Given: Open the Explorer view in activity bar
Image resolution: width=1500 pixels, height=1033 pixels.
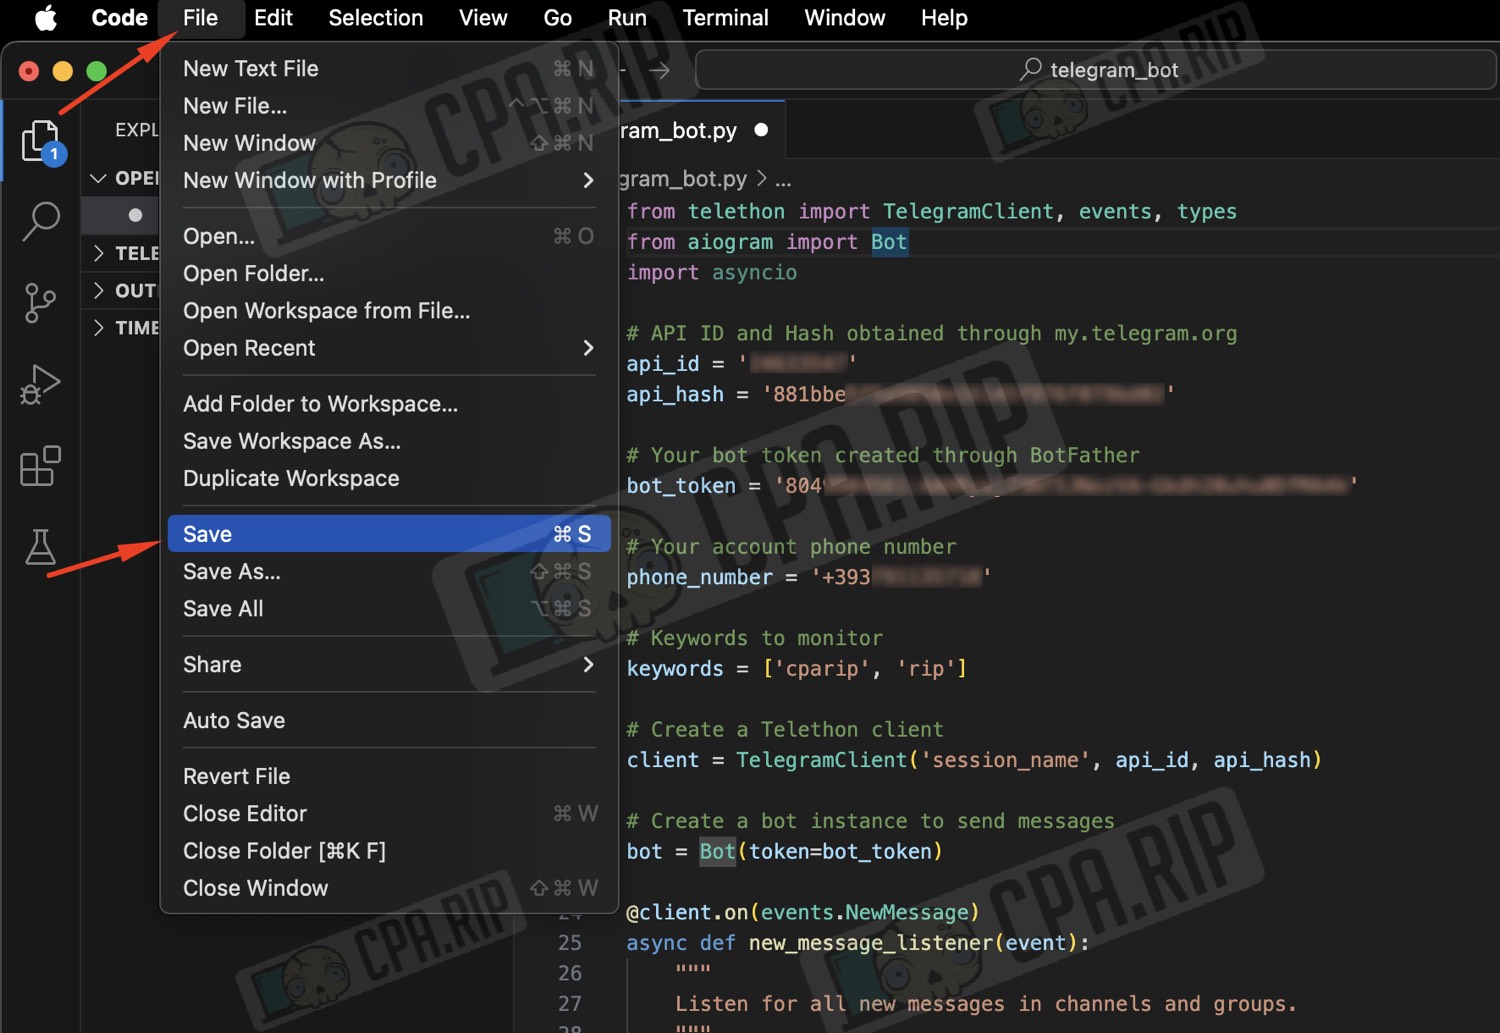Looking at the screenshot, I should click(x=40, y=141).
